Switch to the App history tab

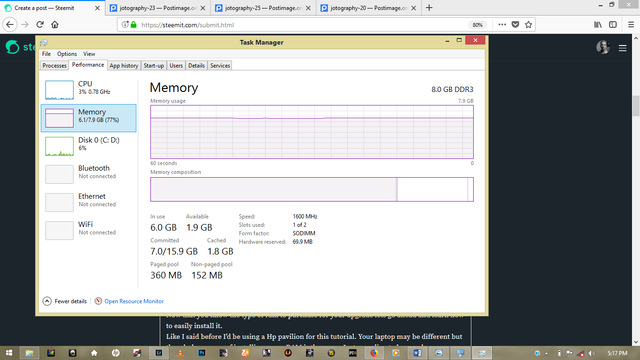pyautogui.click(x=124, y=66)
